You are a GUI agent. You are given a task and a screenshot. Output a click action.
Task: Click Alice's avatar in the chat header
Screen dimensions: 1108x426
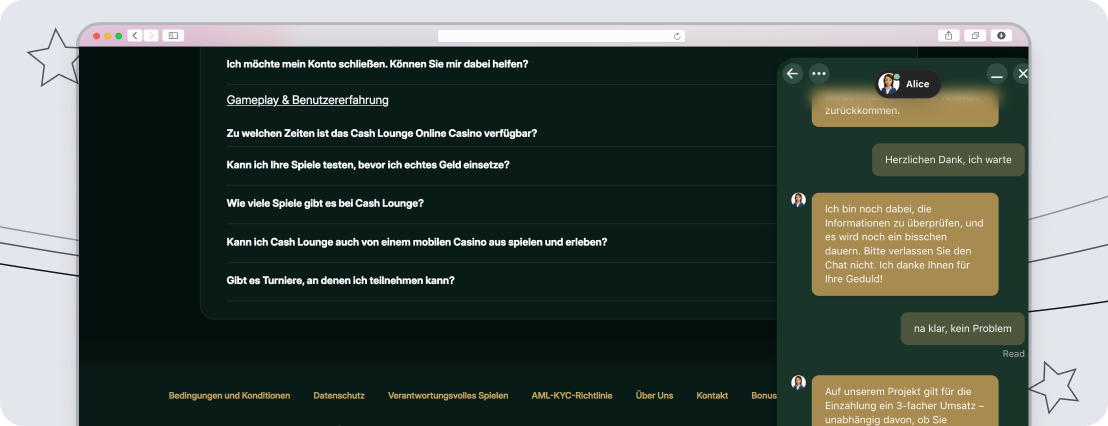[x=888, y=84]
